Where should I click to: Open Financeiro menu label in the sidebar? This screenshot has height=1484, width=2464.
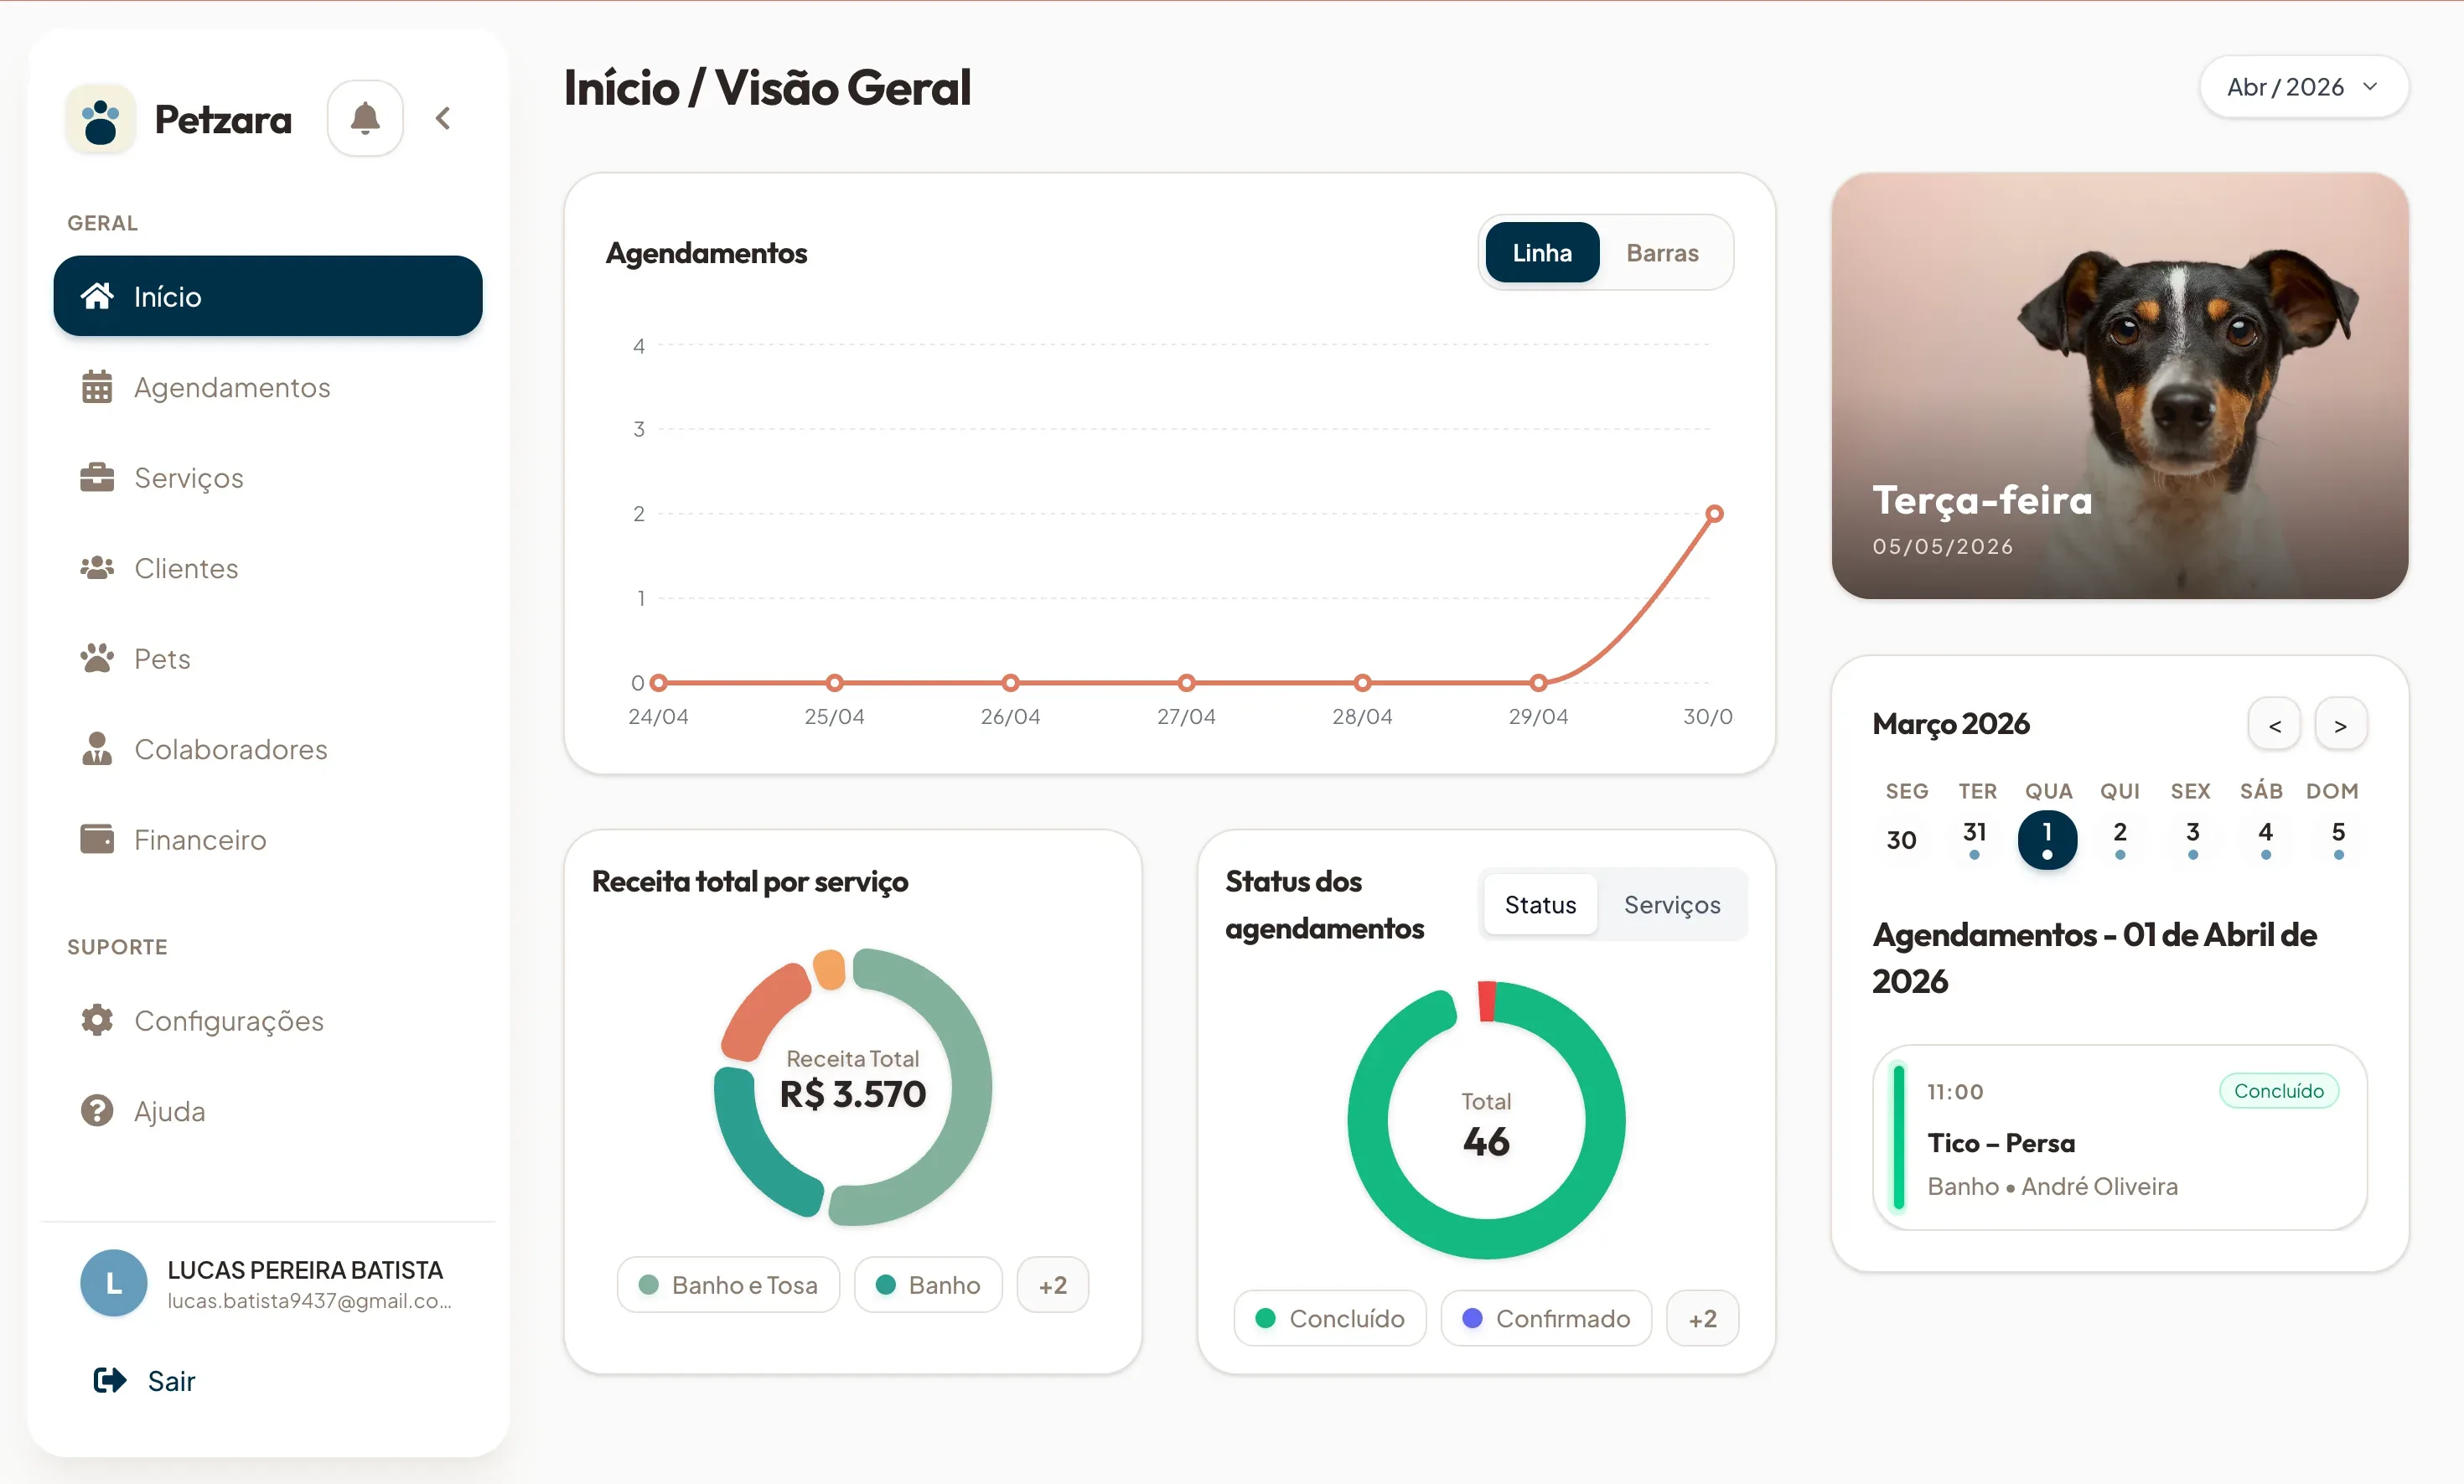pyautogui.click(x=200, y=839)
